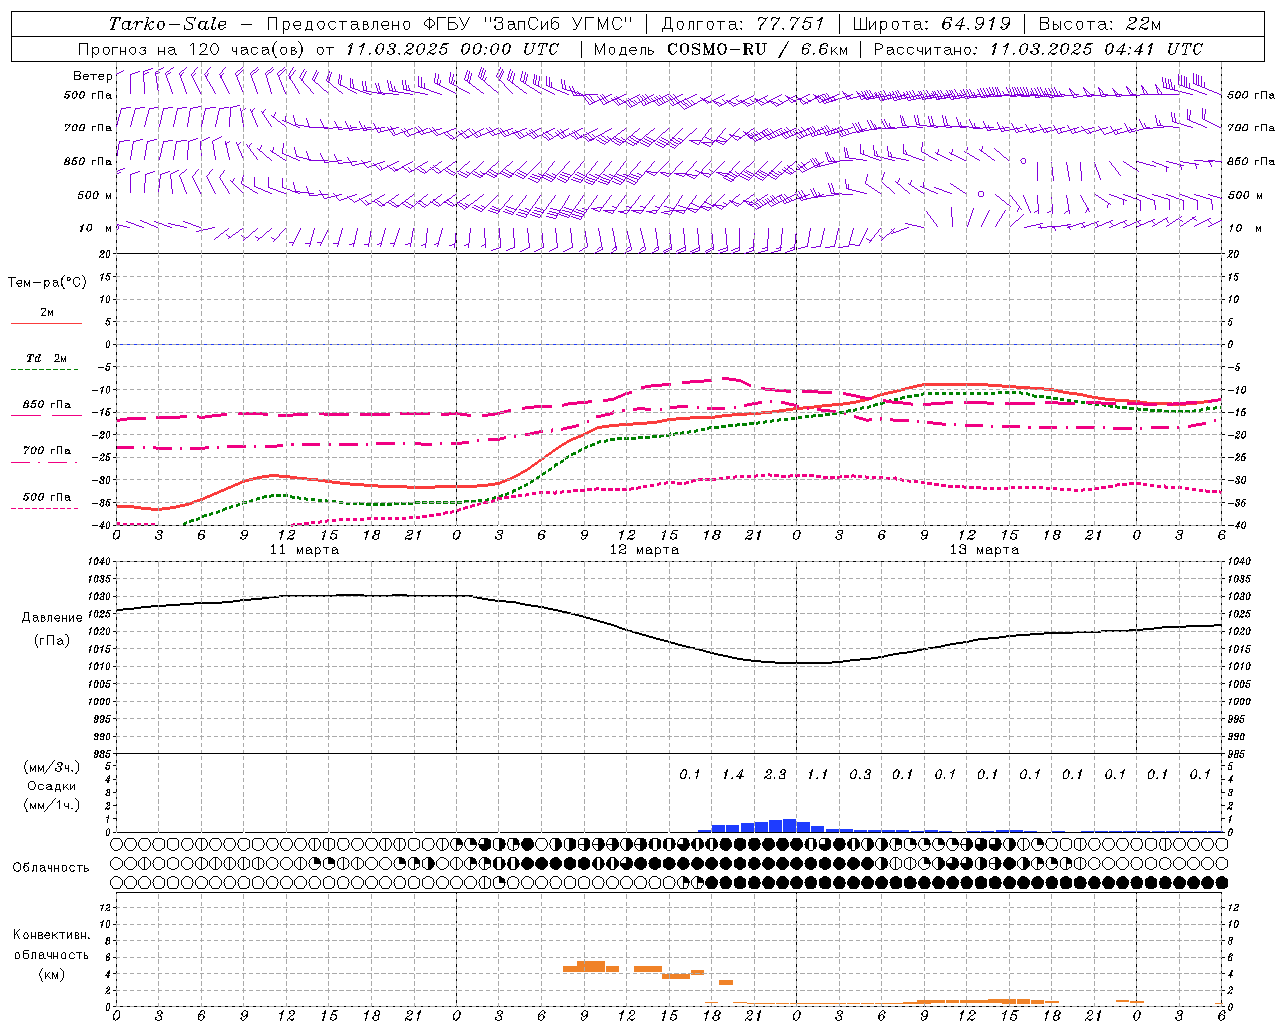Select the Высота: 22м elevation text
This screenshot has height=1024, width=1280.
(x=1100, y=24)
